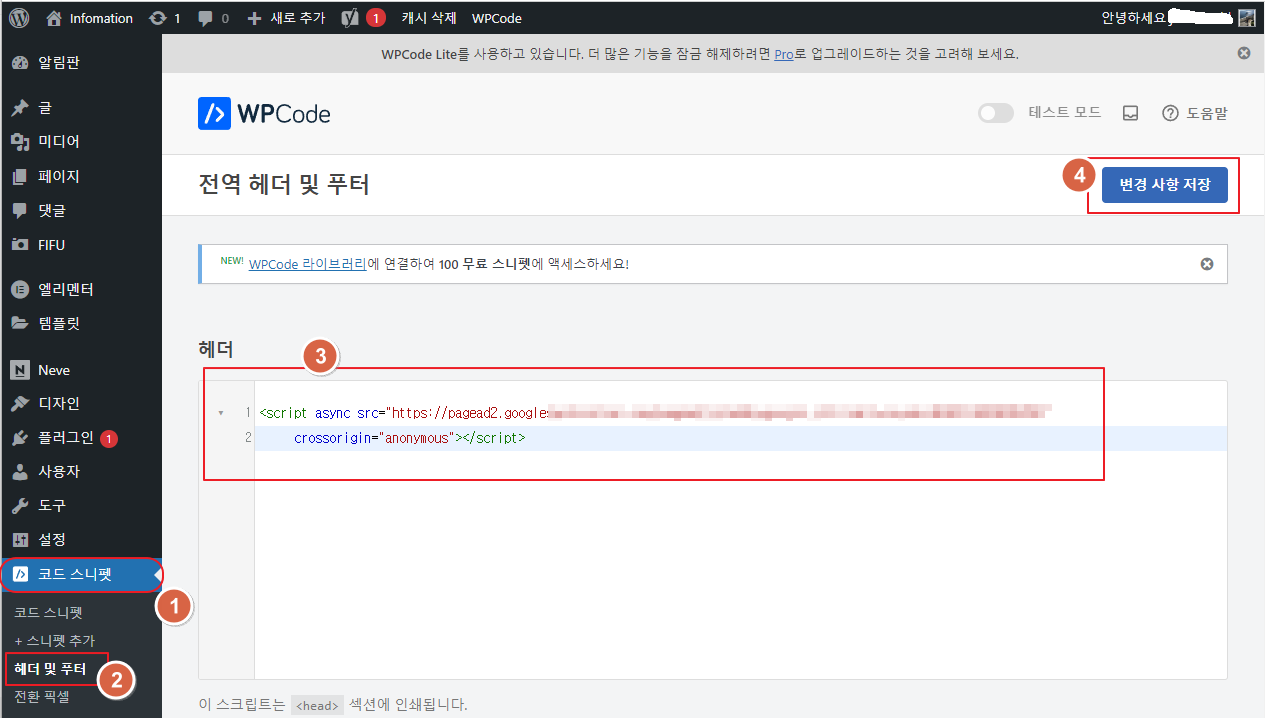This screenshot has height=718, width=1265.
Task: Click the 사용자 person icon
Action: click(x=20, y=471)
